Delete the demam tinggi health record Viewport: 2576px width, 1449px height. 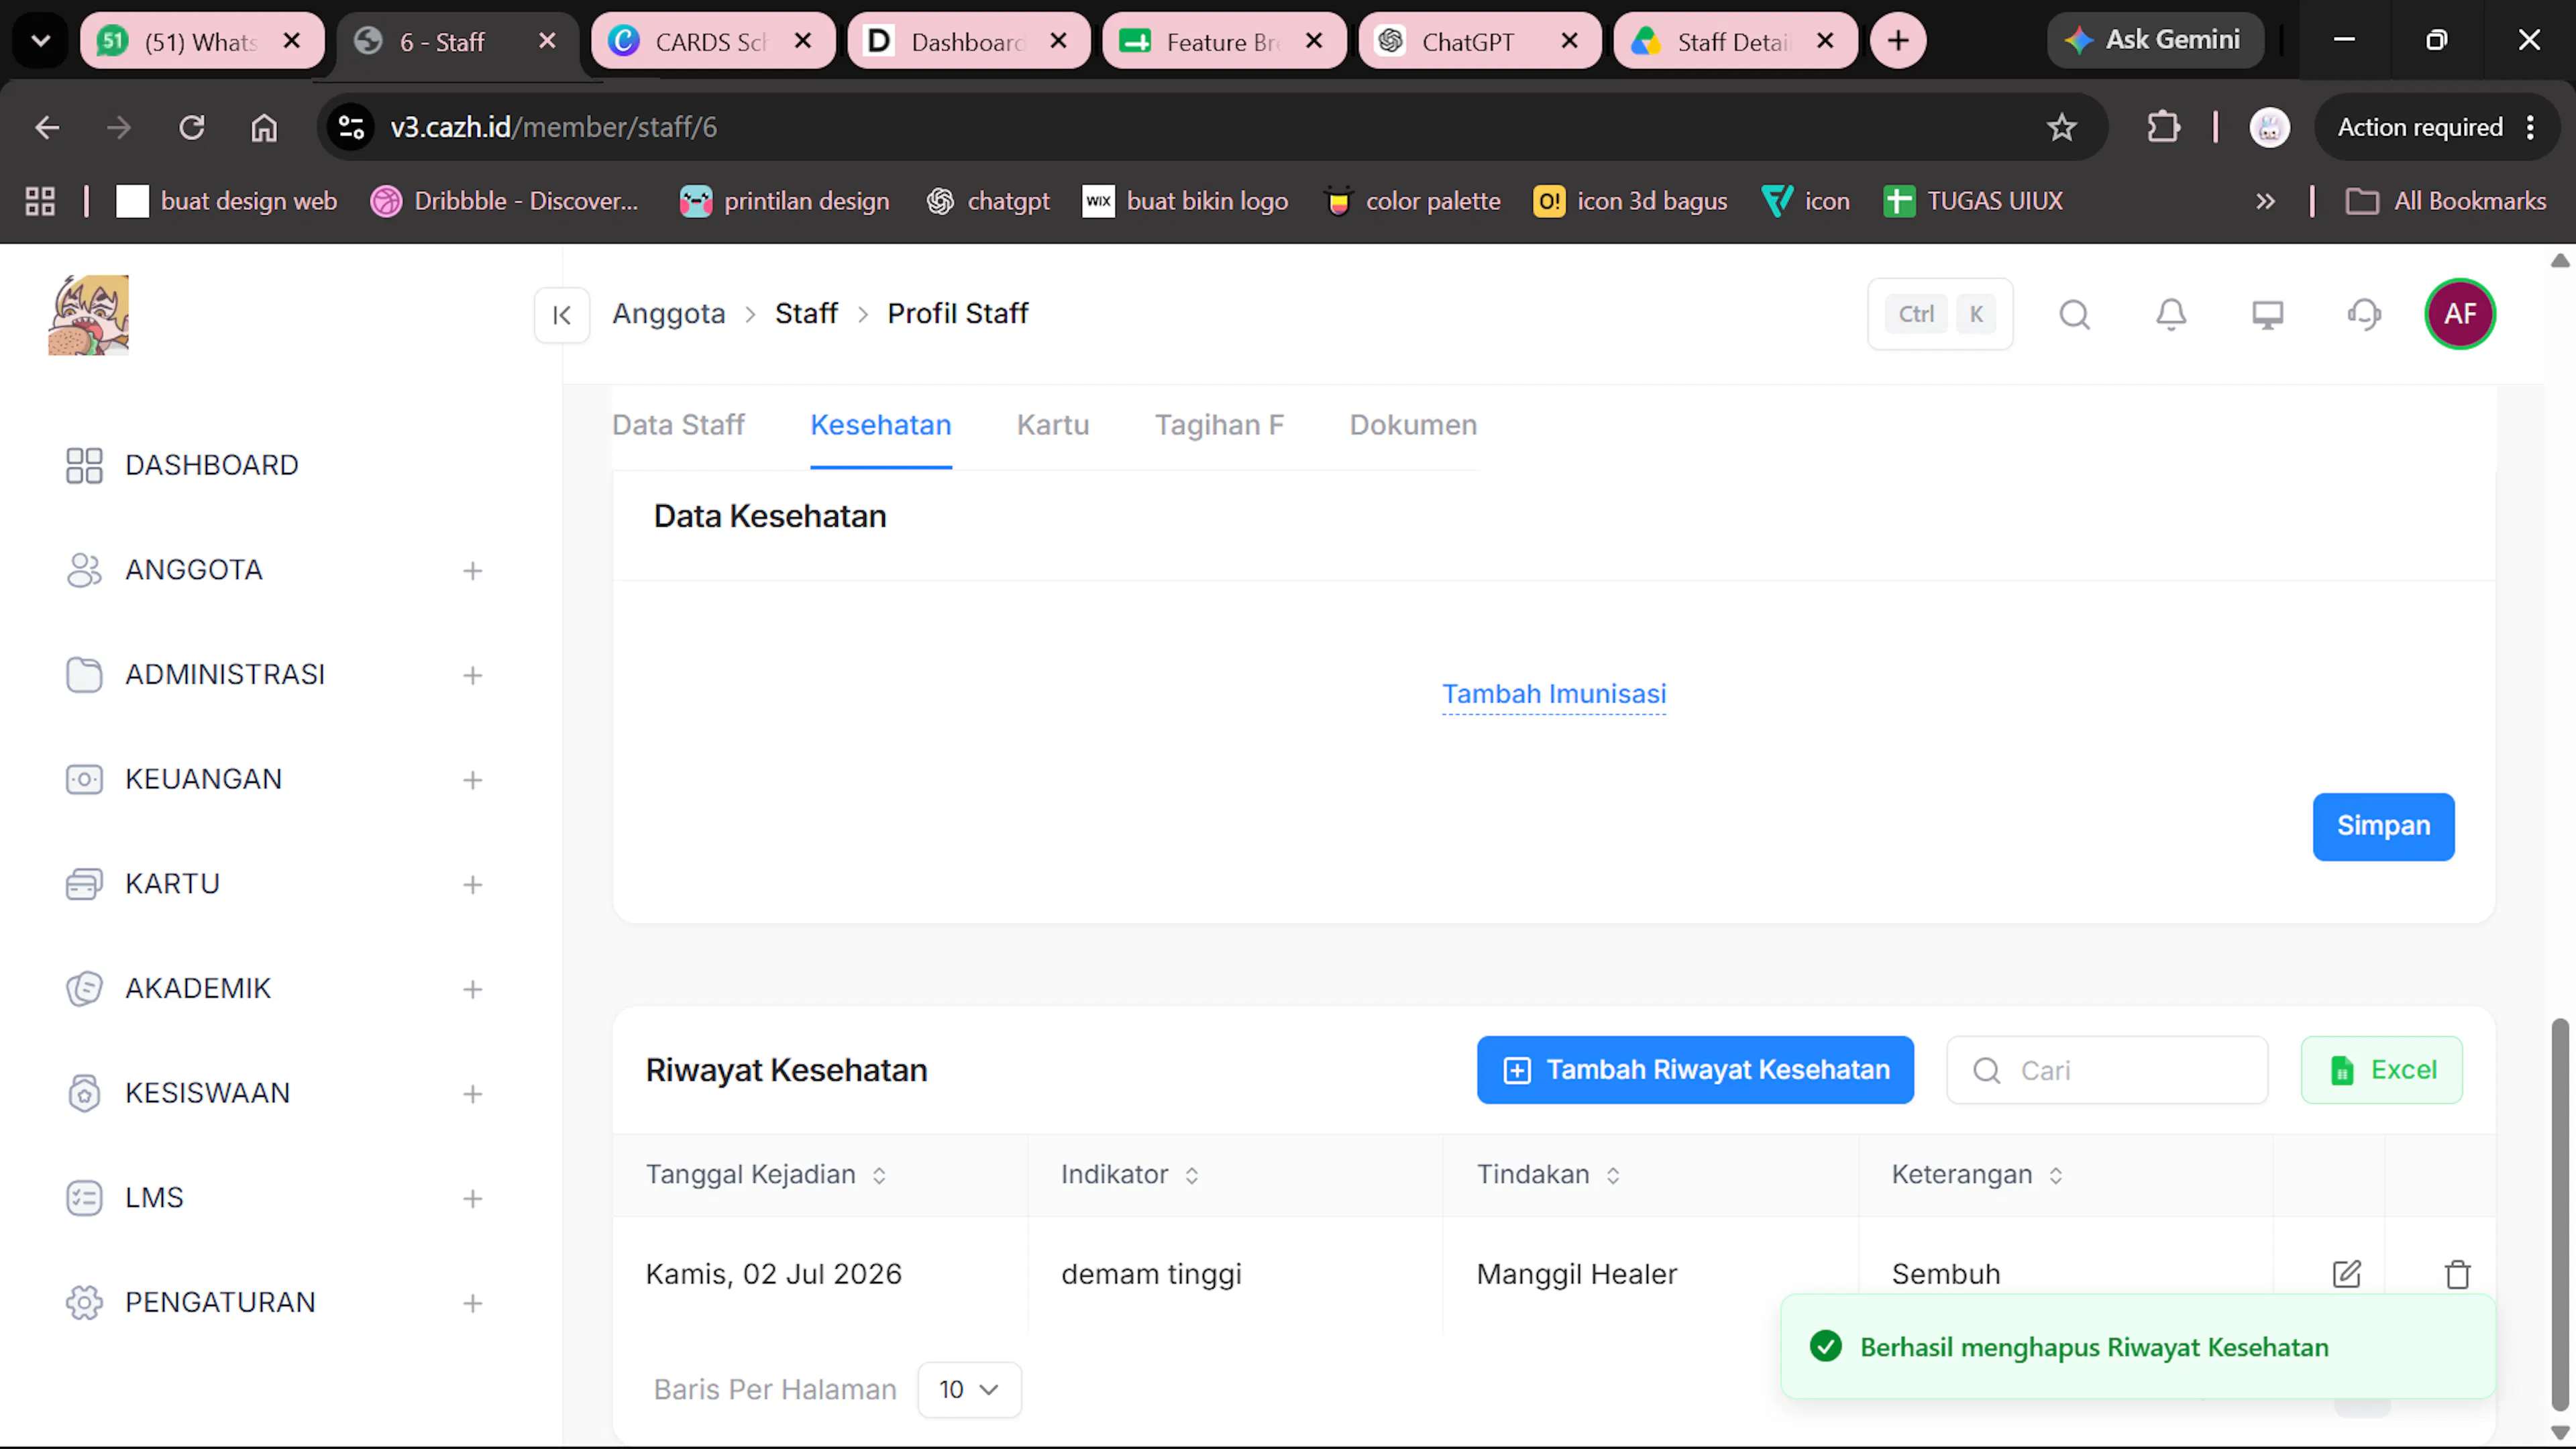[x=2457, y=1274]
